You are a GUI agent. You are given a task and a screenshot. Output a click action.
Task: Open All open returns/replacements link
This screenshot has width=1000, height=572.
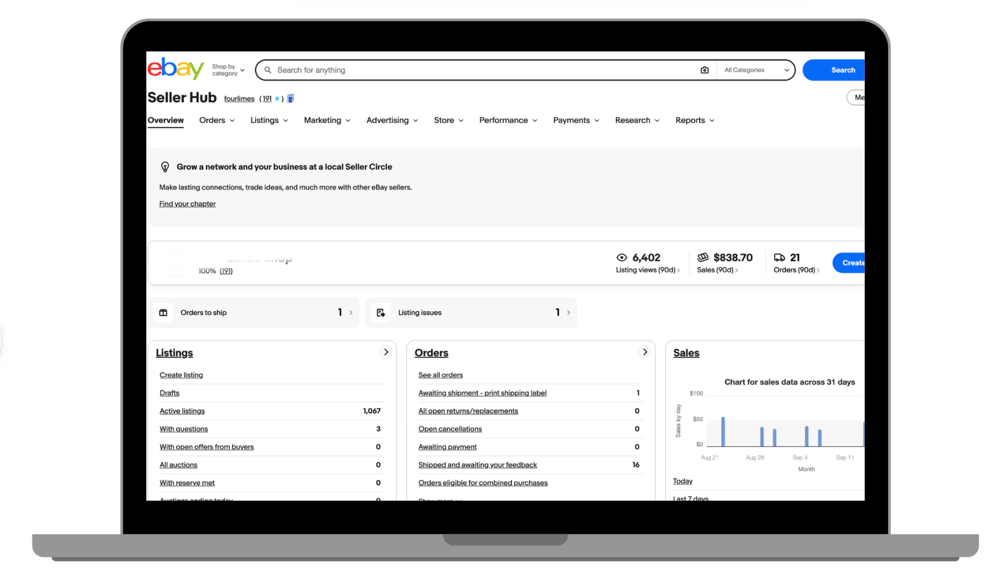468,411
